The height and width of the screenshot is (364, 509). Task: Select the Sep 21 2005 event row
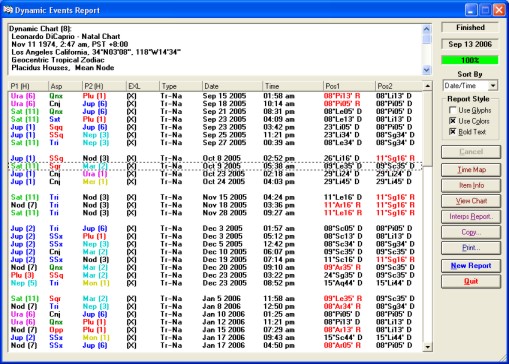[215, 112]
